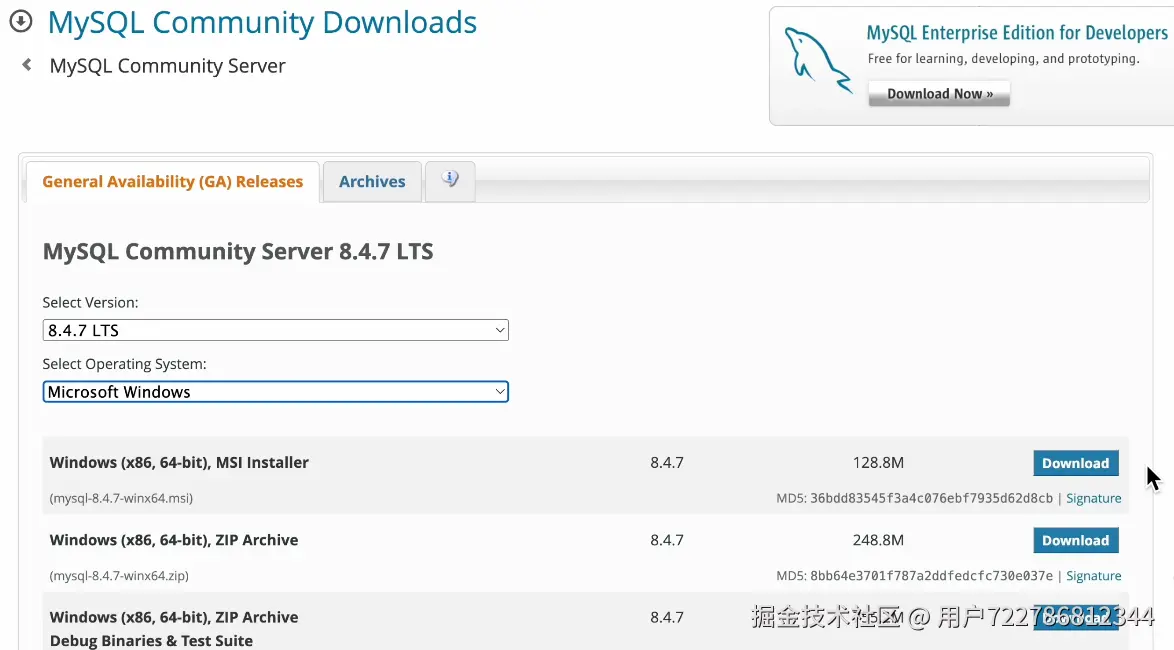This screenshot has height=650, width=1174.
Task: Click Windows (x86, 64-bit), MSI Installer title
Action: (x=179, y=463)
